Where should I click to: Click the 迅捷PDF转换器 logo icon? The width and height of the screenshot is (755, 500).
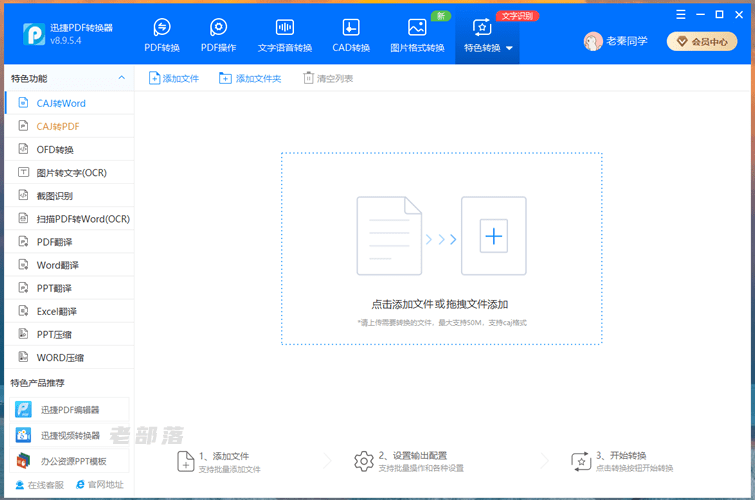tap(34, 34)
